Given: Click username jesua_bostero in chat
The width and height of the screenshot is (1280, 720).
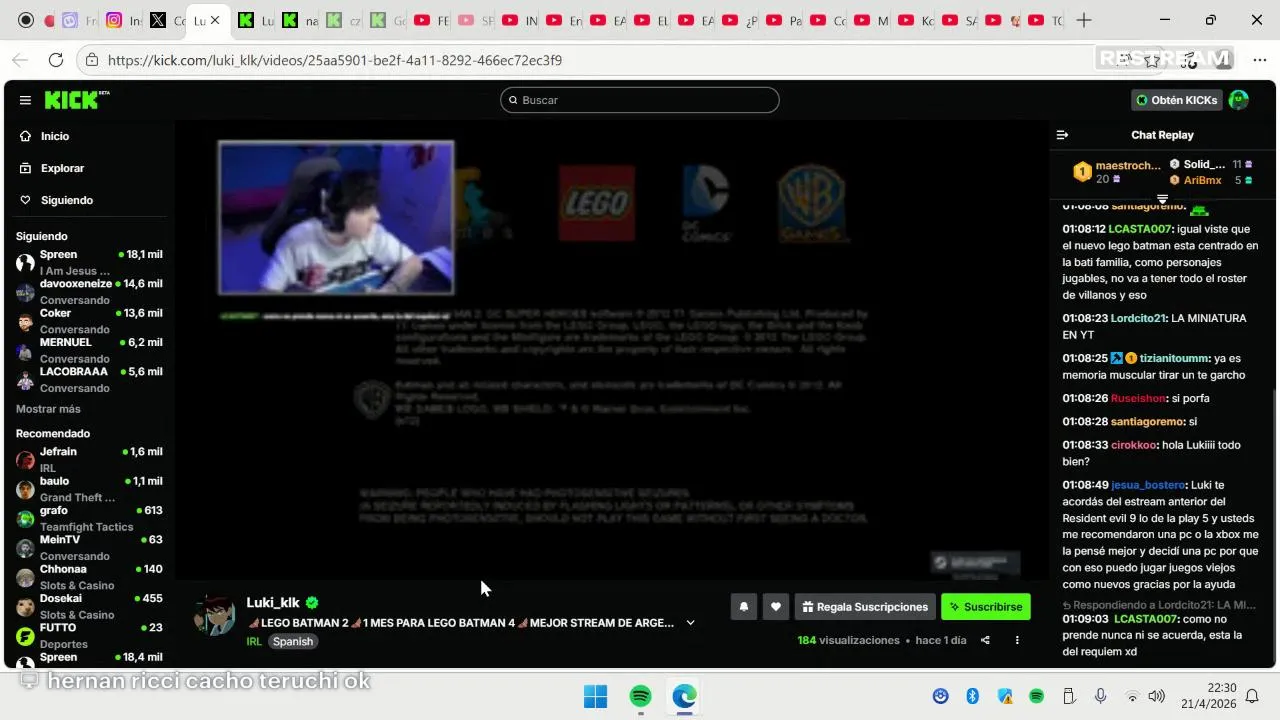Looking at the screenshot, I should 1148,485.
